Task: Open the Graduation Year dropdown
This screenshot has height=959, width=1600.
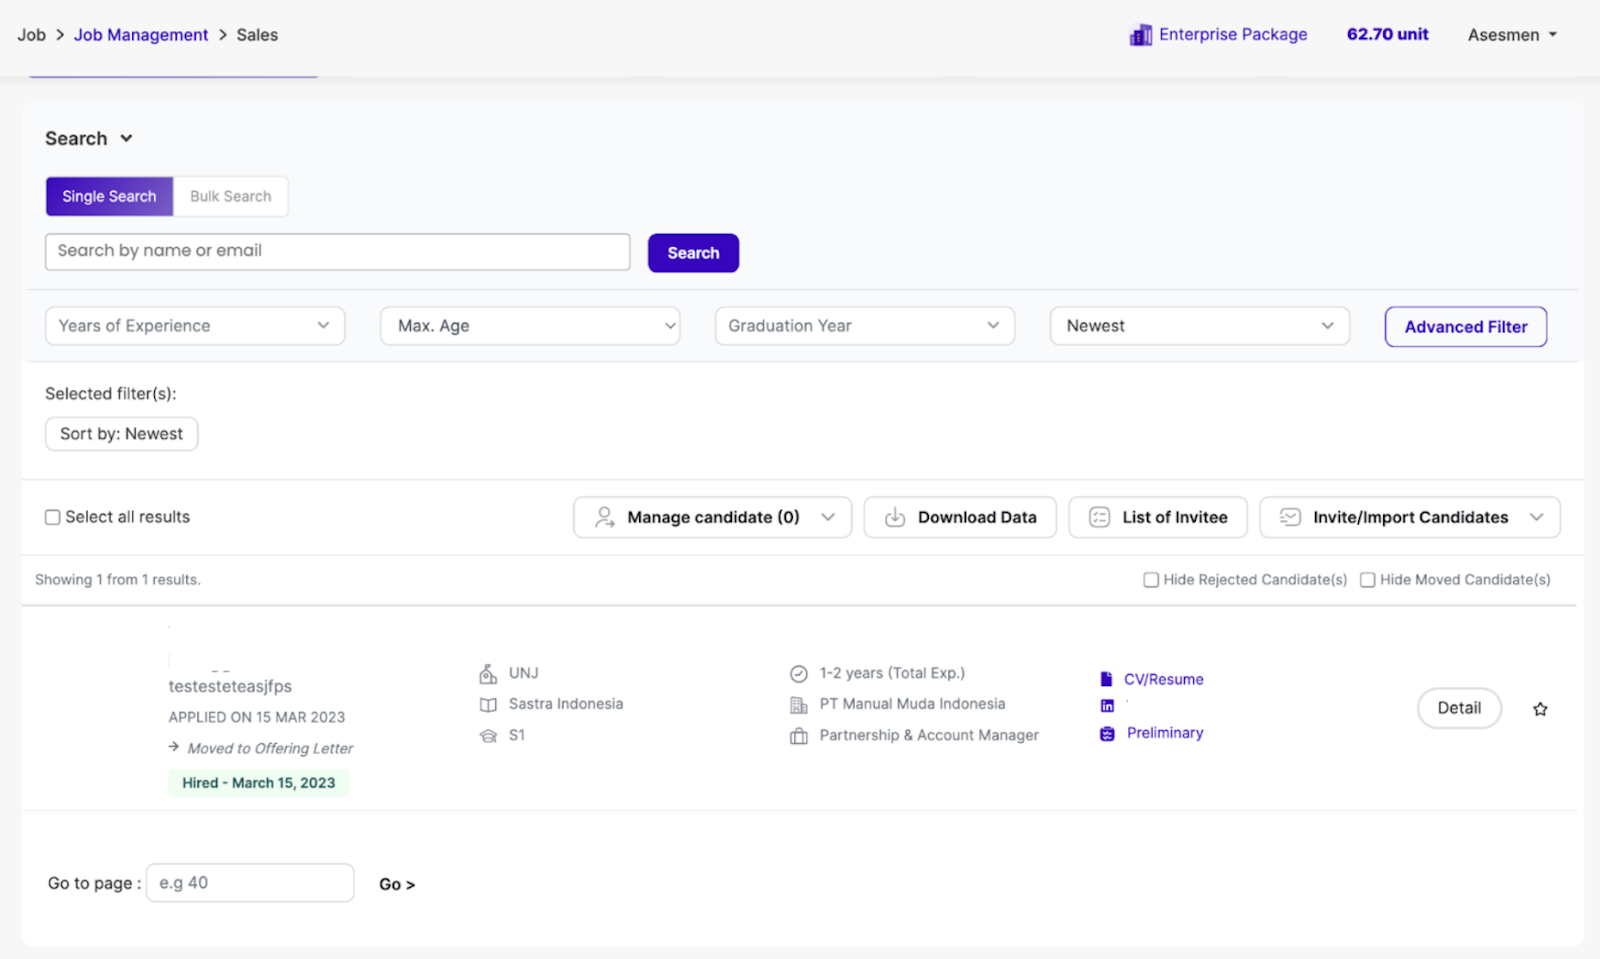Action: [x=865, y=326]
